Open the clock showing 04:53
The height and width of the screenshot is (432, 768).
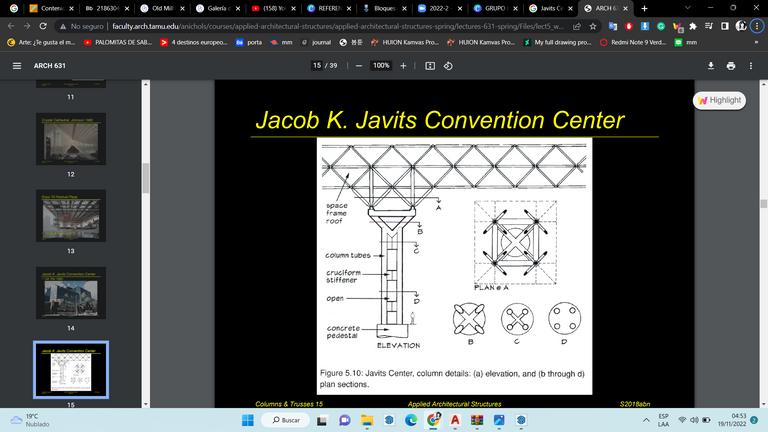tap(732, 420)
